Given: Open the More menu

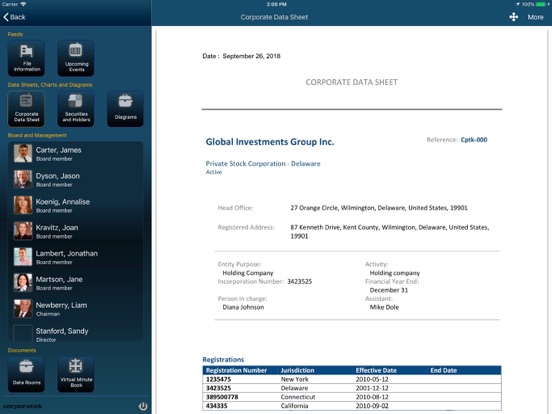Looking at the screenshot, I should coord(535,17).
